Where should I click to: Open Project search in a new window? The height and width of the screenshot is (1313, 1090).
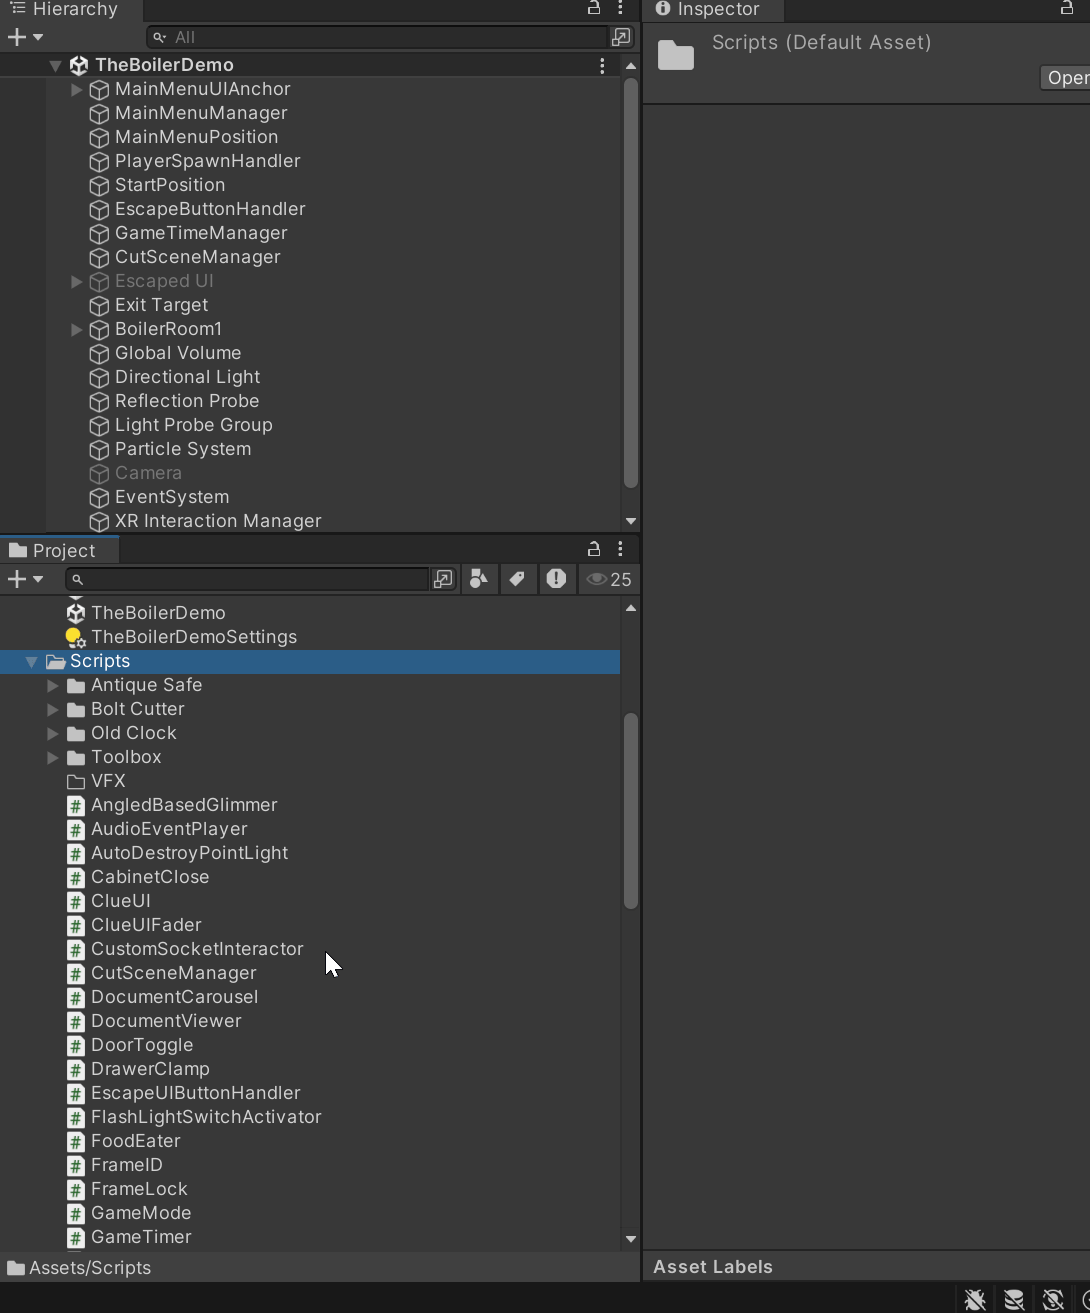[x=443, y=579]
